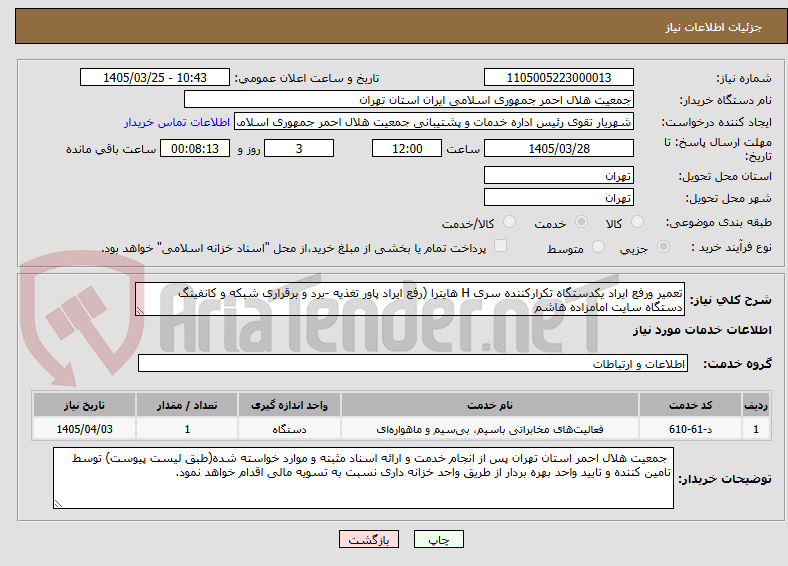Viewport: 788px width, 566px height.
Task: Select the کالا/خدمت radio button
Action: pos(510,222)
